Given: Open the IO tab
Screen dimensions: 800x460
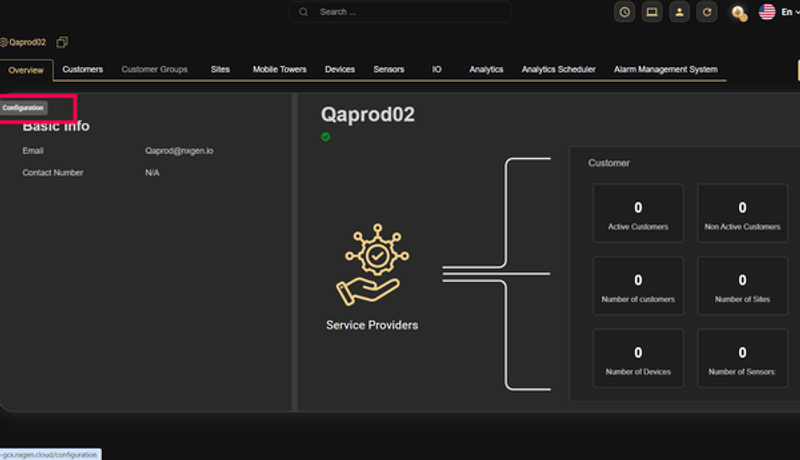Looking at the screenshot, I should coord(437,69).
